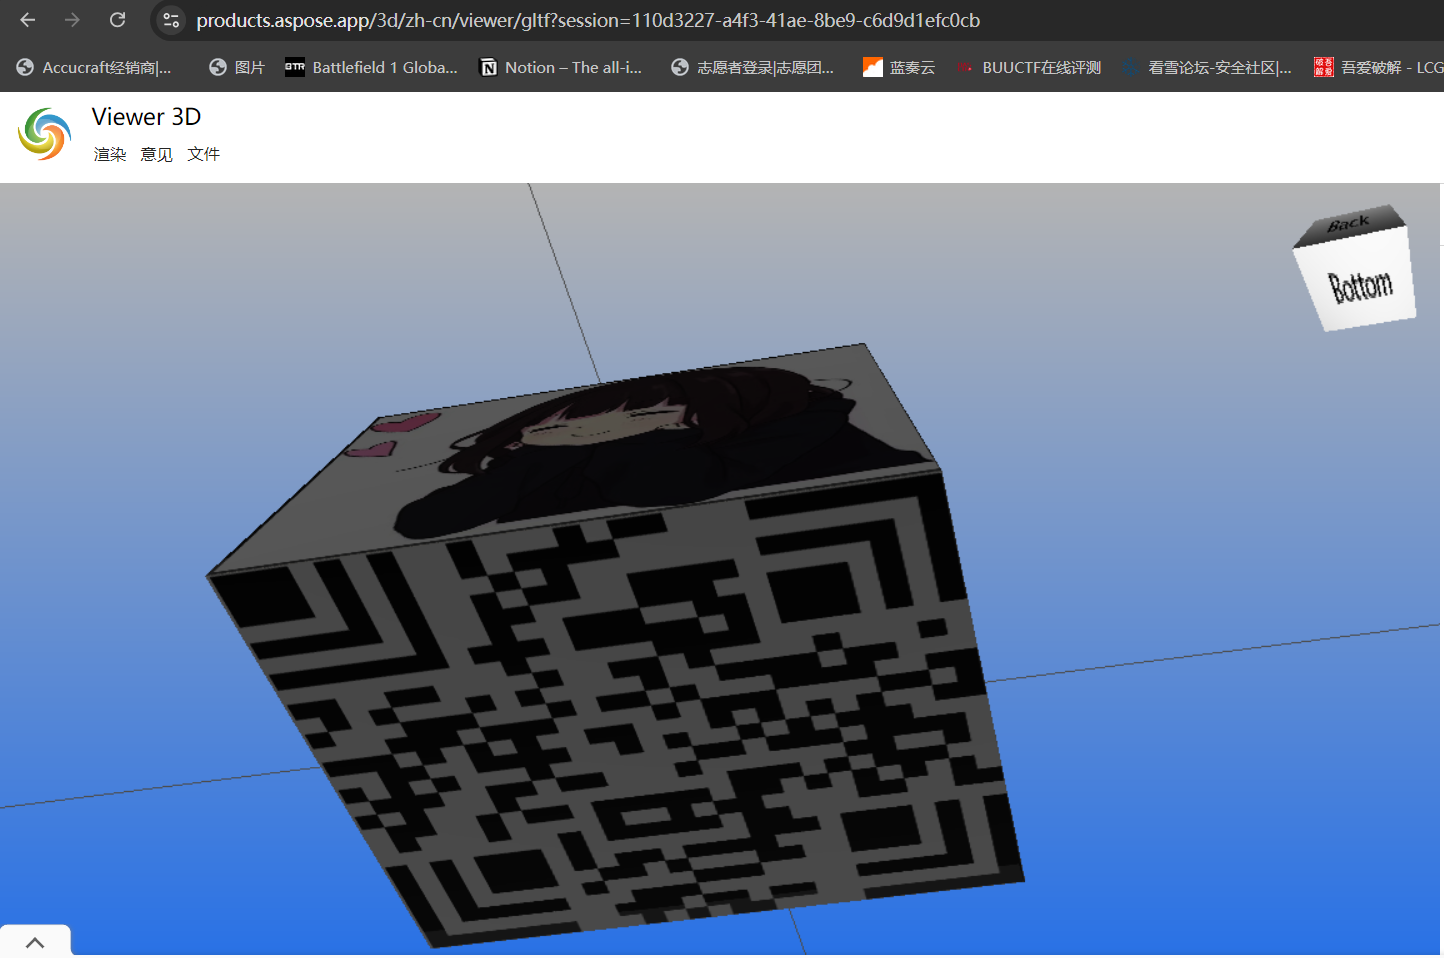Screen dimensions: 1444x958
Task: Open the 渲染 menu
Action: point(110,154)
